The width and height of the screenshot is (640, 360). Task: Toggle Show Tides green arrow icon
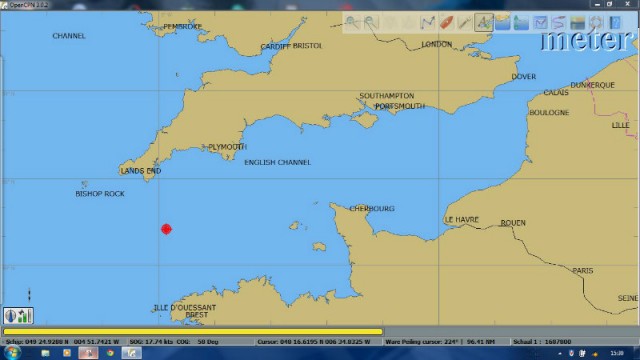point(521,22)
